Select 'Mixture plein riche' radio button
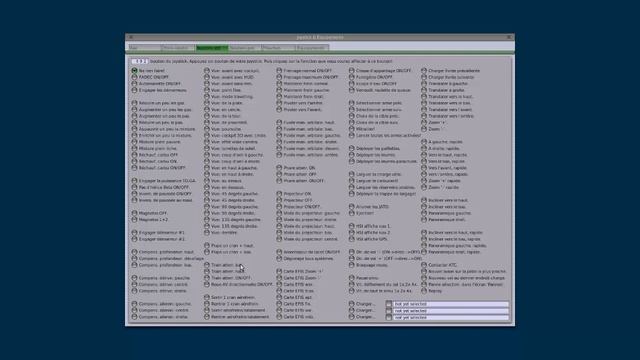Image resolution: width=640 pixels, height=360 pixels. [134, 149]
